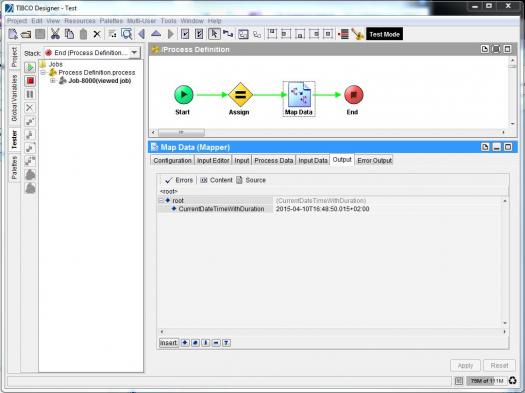
Task: Click the output panel scroll-down arrow
Action: tap(505, 323)
